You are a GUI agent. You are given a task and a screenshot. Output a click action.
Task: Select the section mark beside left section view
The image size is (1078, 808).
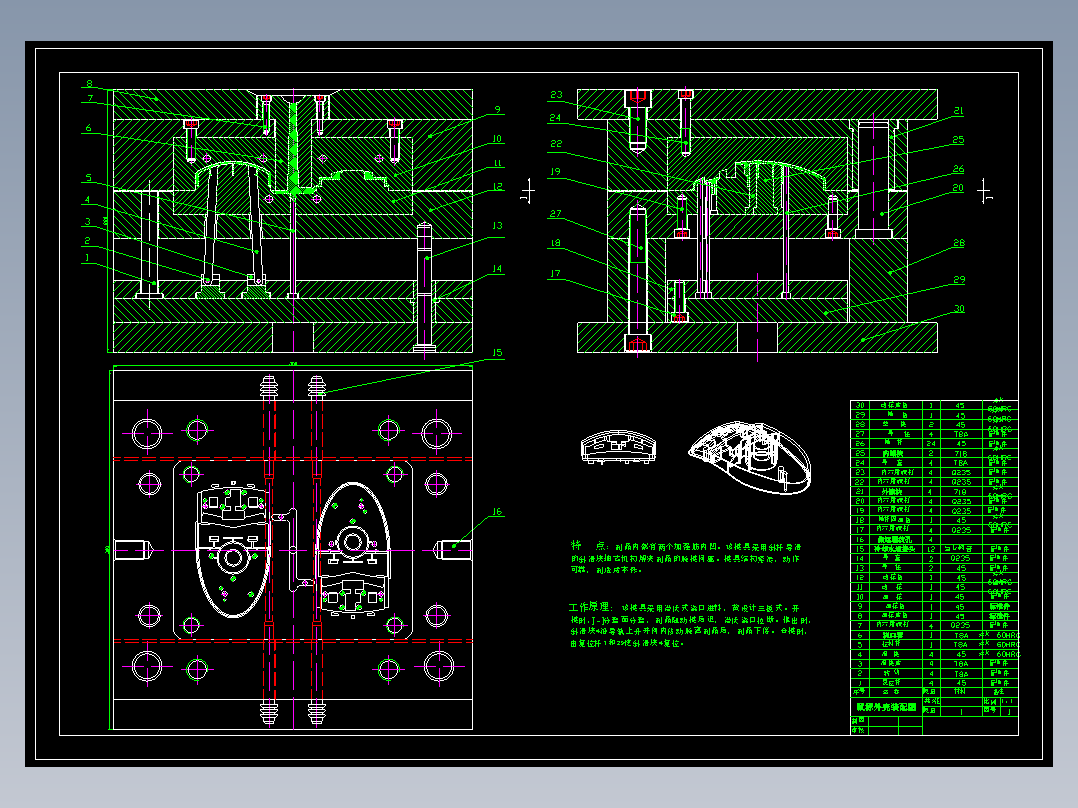point(527,192)
